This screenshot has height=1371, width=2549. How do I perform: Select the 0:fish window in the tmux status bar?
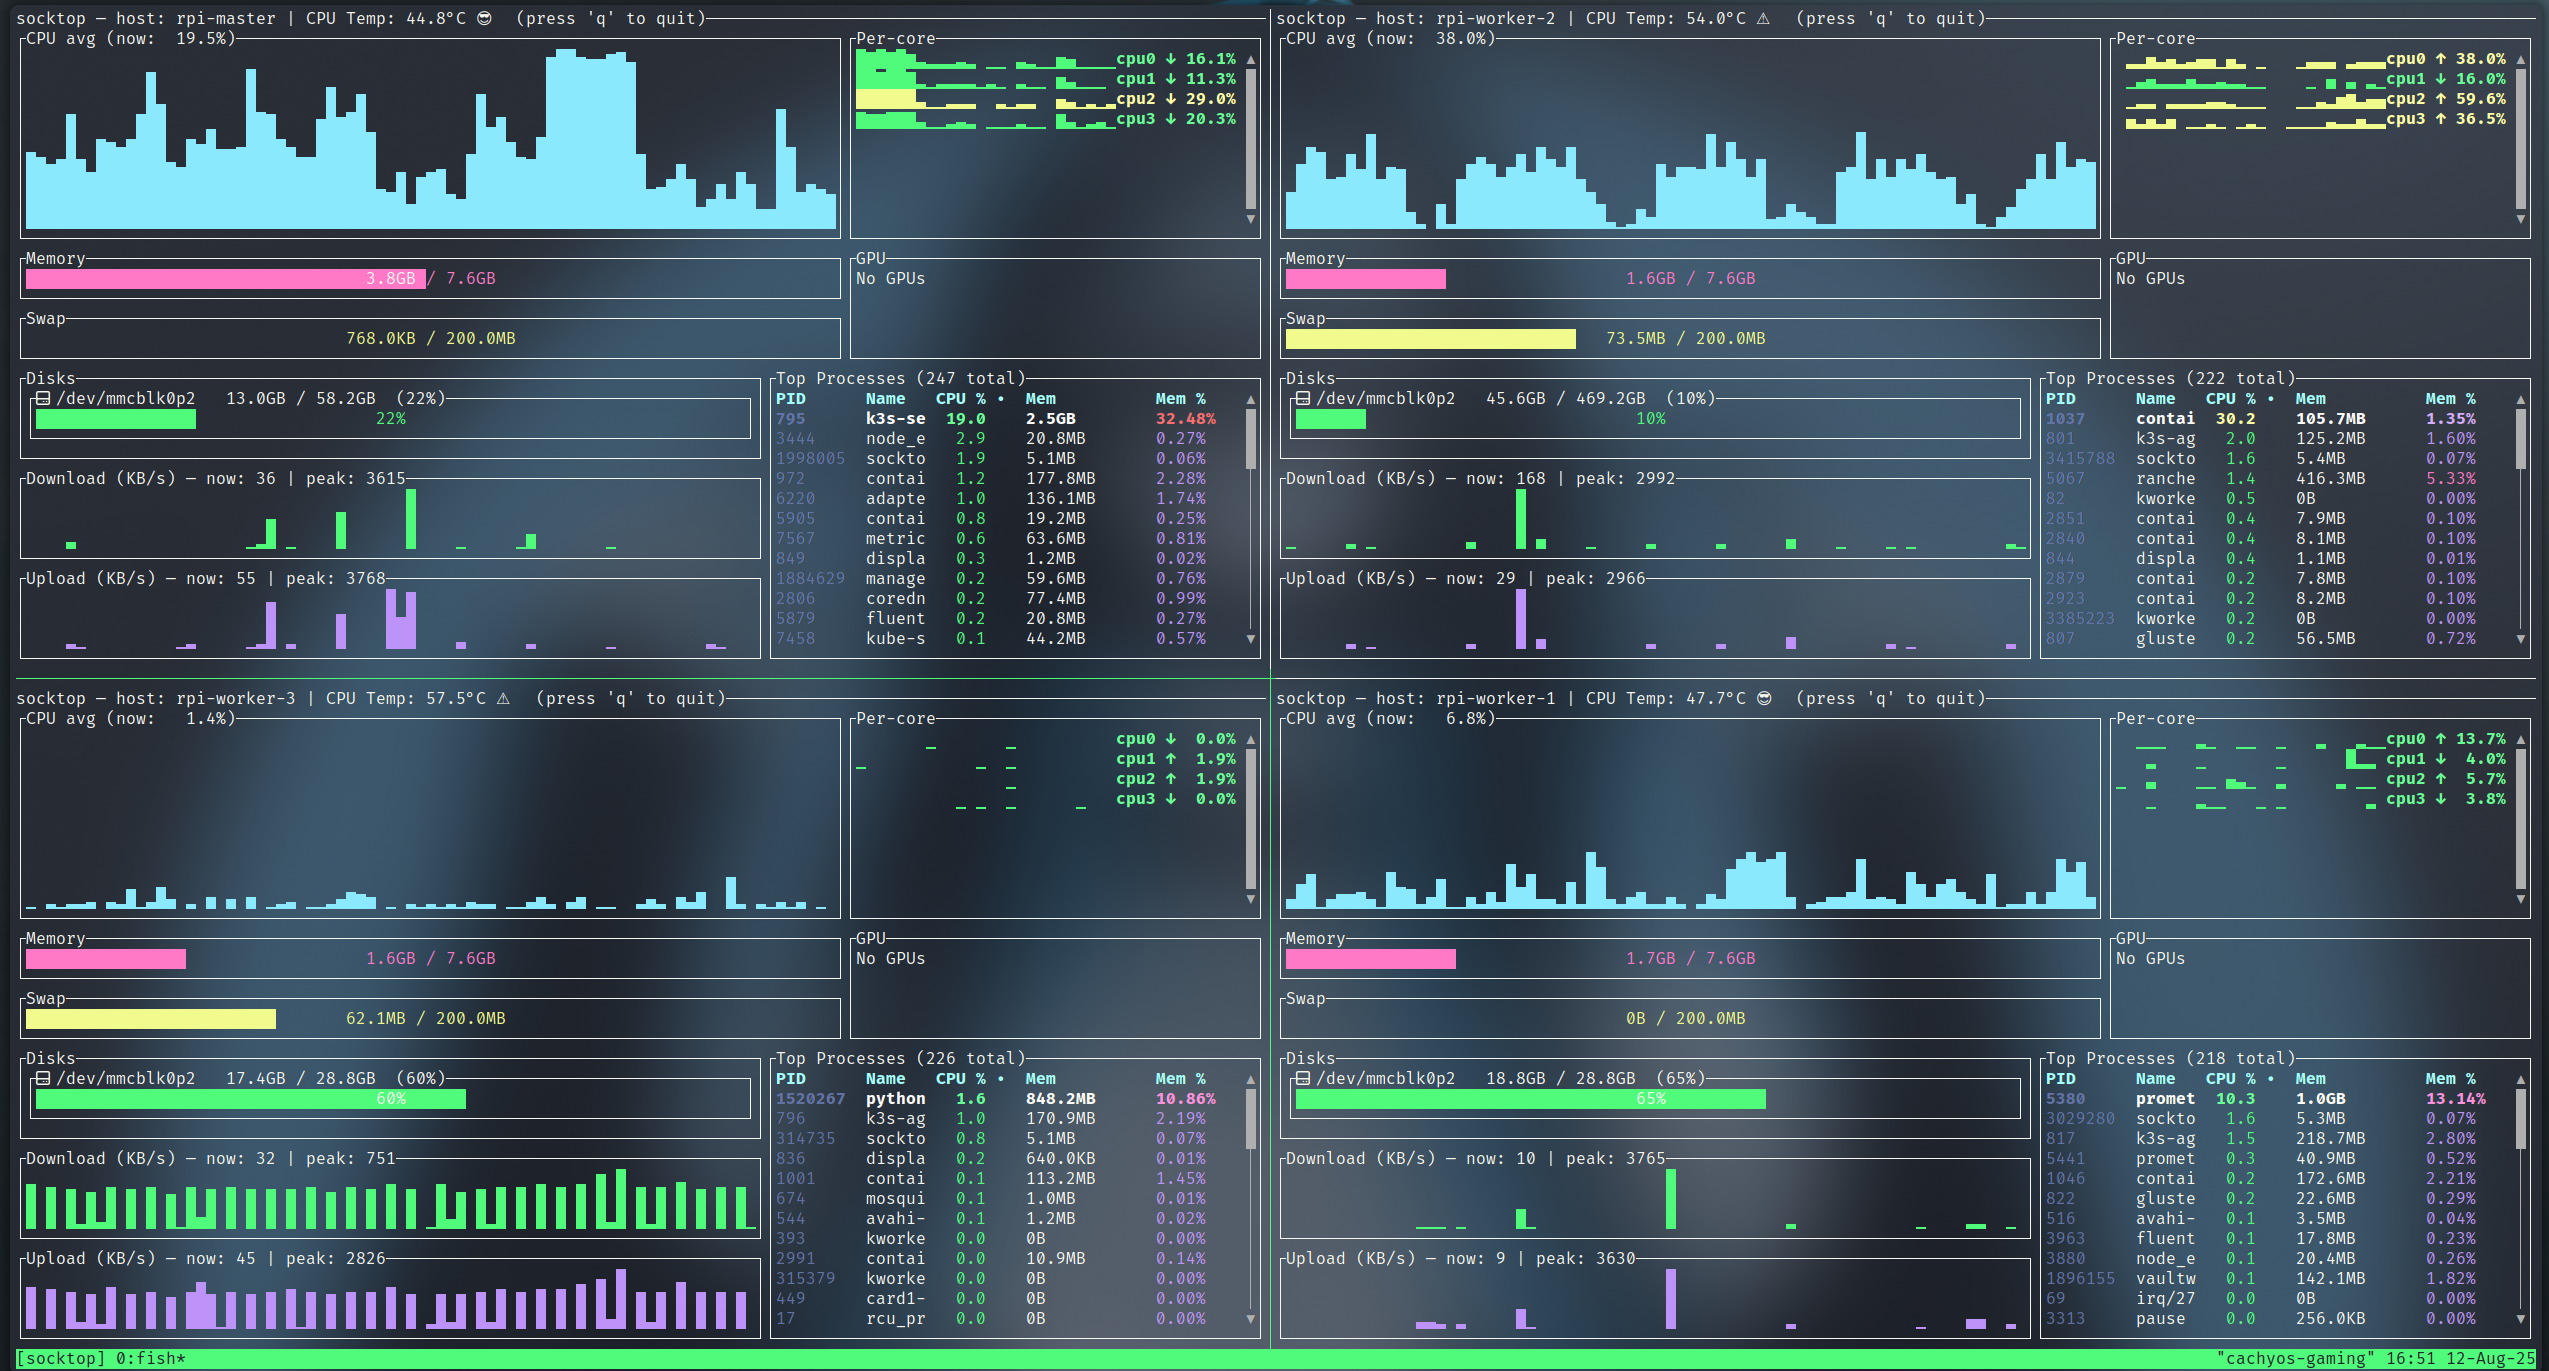point(148,1358)
